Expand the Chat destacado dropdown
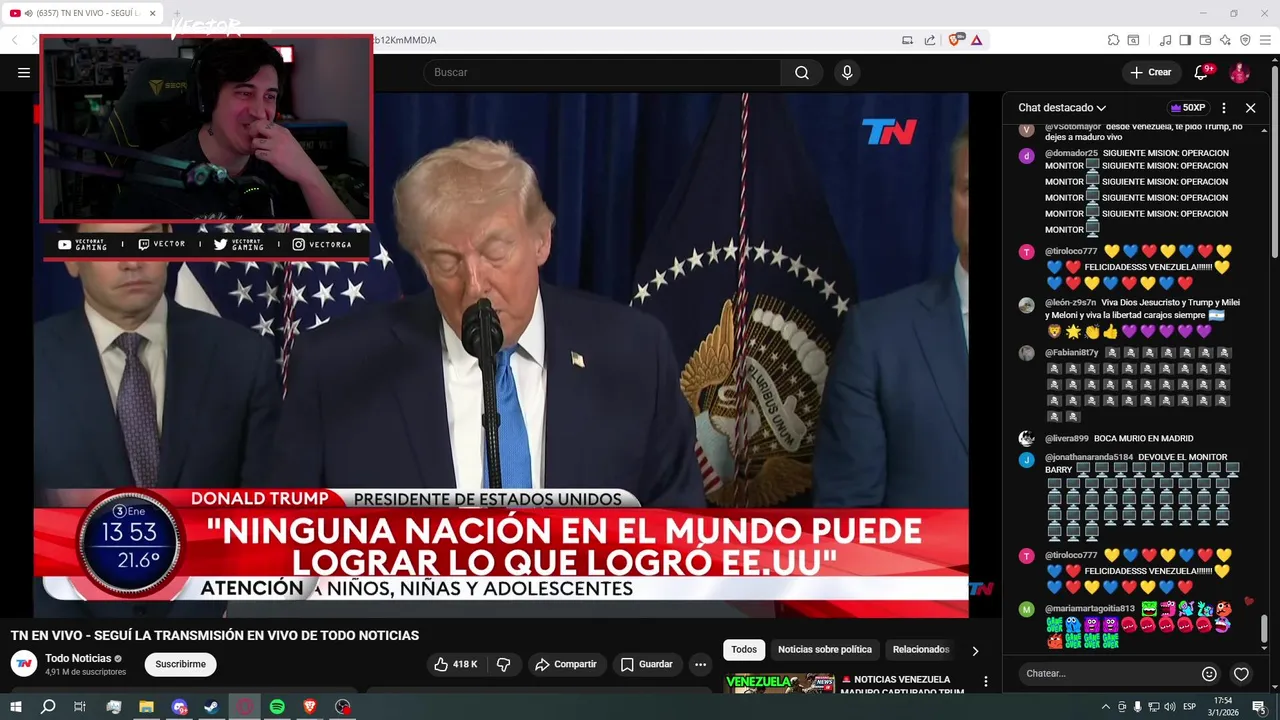This screenshot has height=720, width=1280. point(1062,108)
